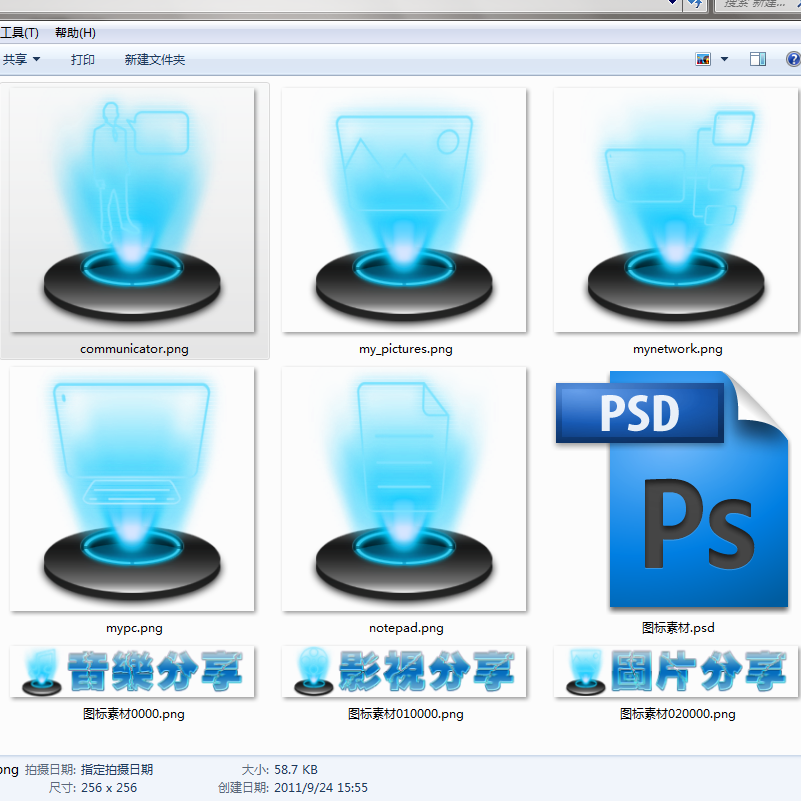Select the 音樂分享 banner thumbnail
Screen dimensions: 801x801
(x=132, y=671)
